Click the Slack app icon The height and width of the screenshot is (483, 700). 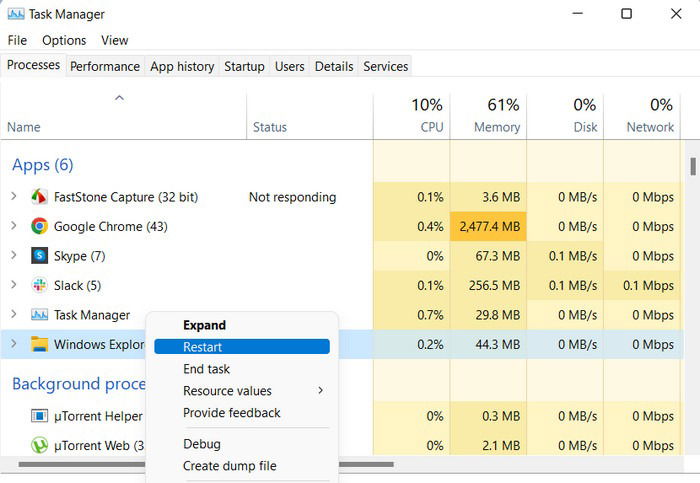[x=39, y=285]
